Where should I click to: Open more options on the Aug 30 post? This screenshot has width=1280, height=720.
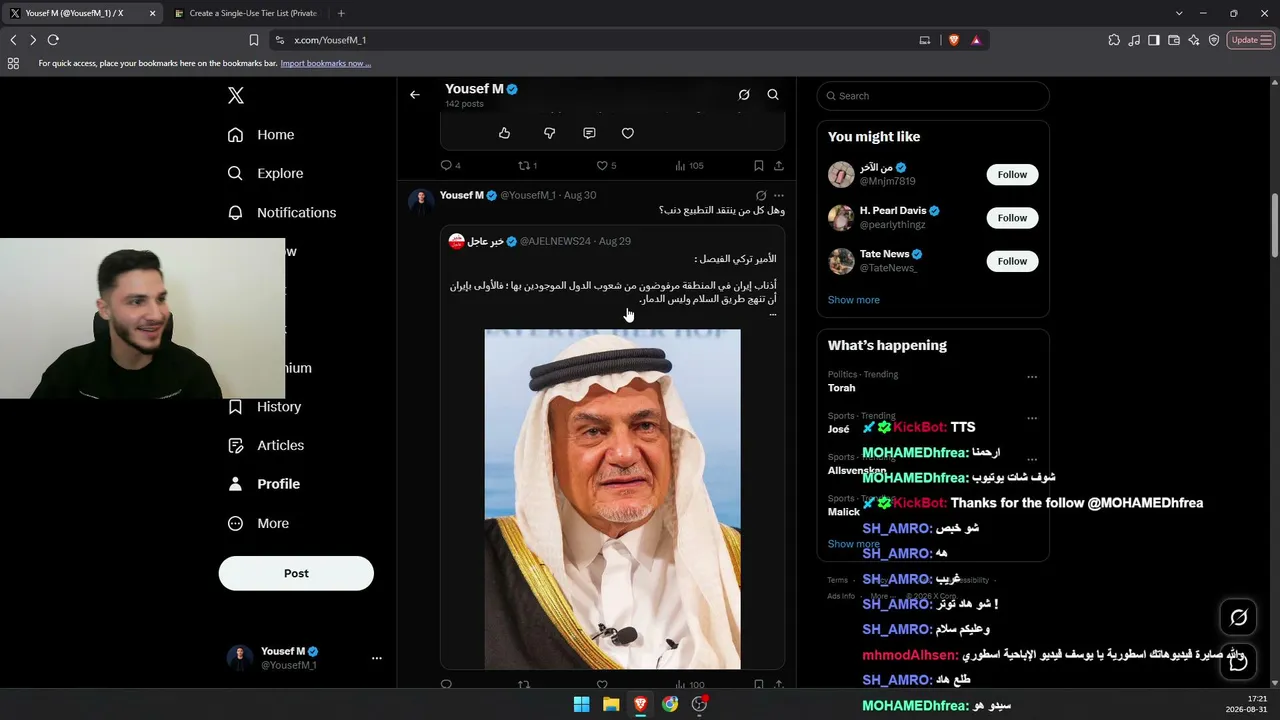point(779,196)
